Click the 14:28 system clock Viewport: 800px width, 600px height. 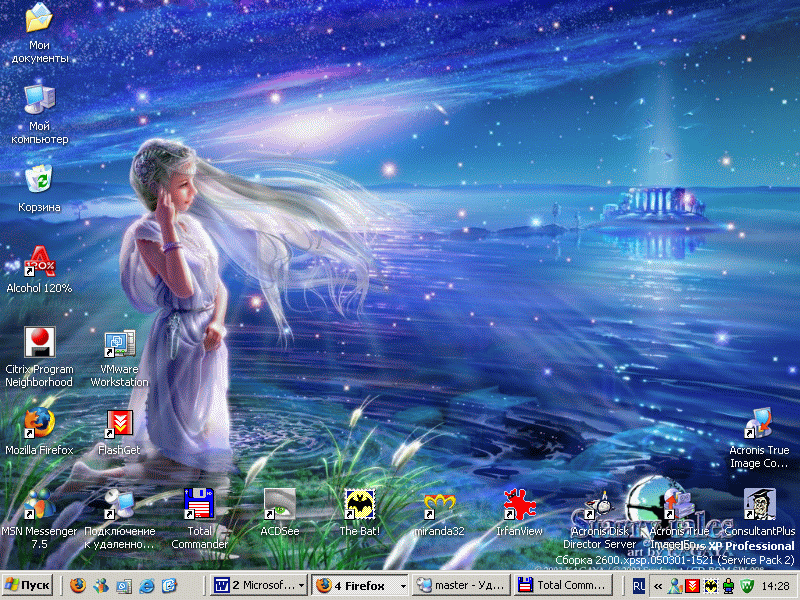[x=776, y=586]
